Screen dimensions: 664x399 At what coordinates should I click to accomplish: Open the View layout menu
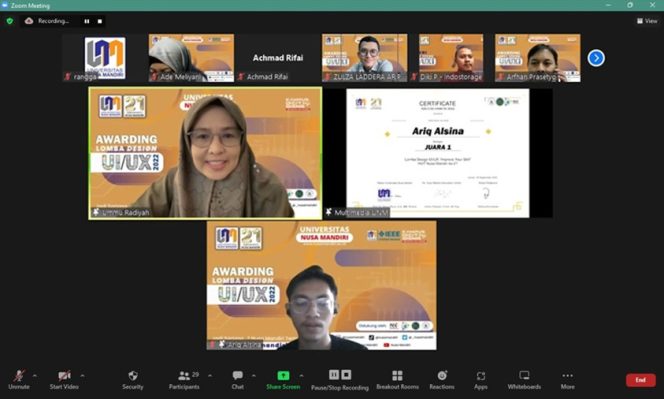tap(647, 21)
